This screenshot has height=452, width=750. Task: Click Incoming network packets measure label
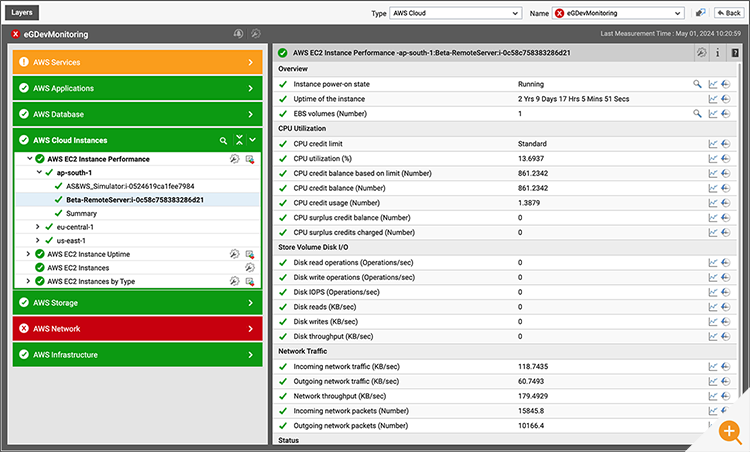point(351,411)
